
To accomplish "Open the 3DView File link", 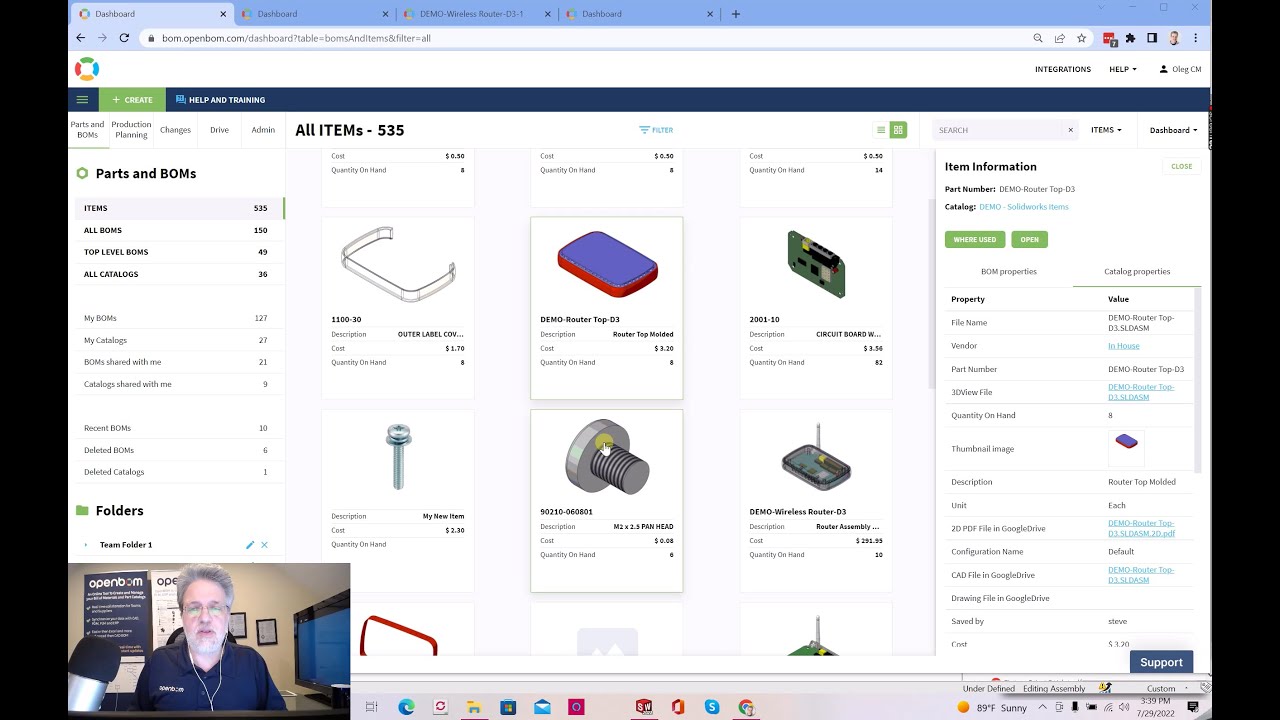I will [x=1141, y=392].
